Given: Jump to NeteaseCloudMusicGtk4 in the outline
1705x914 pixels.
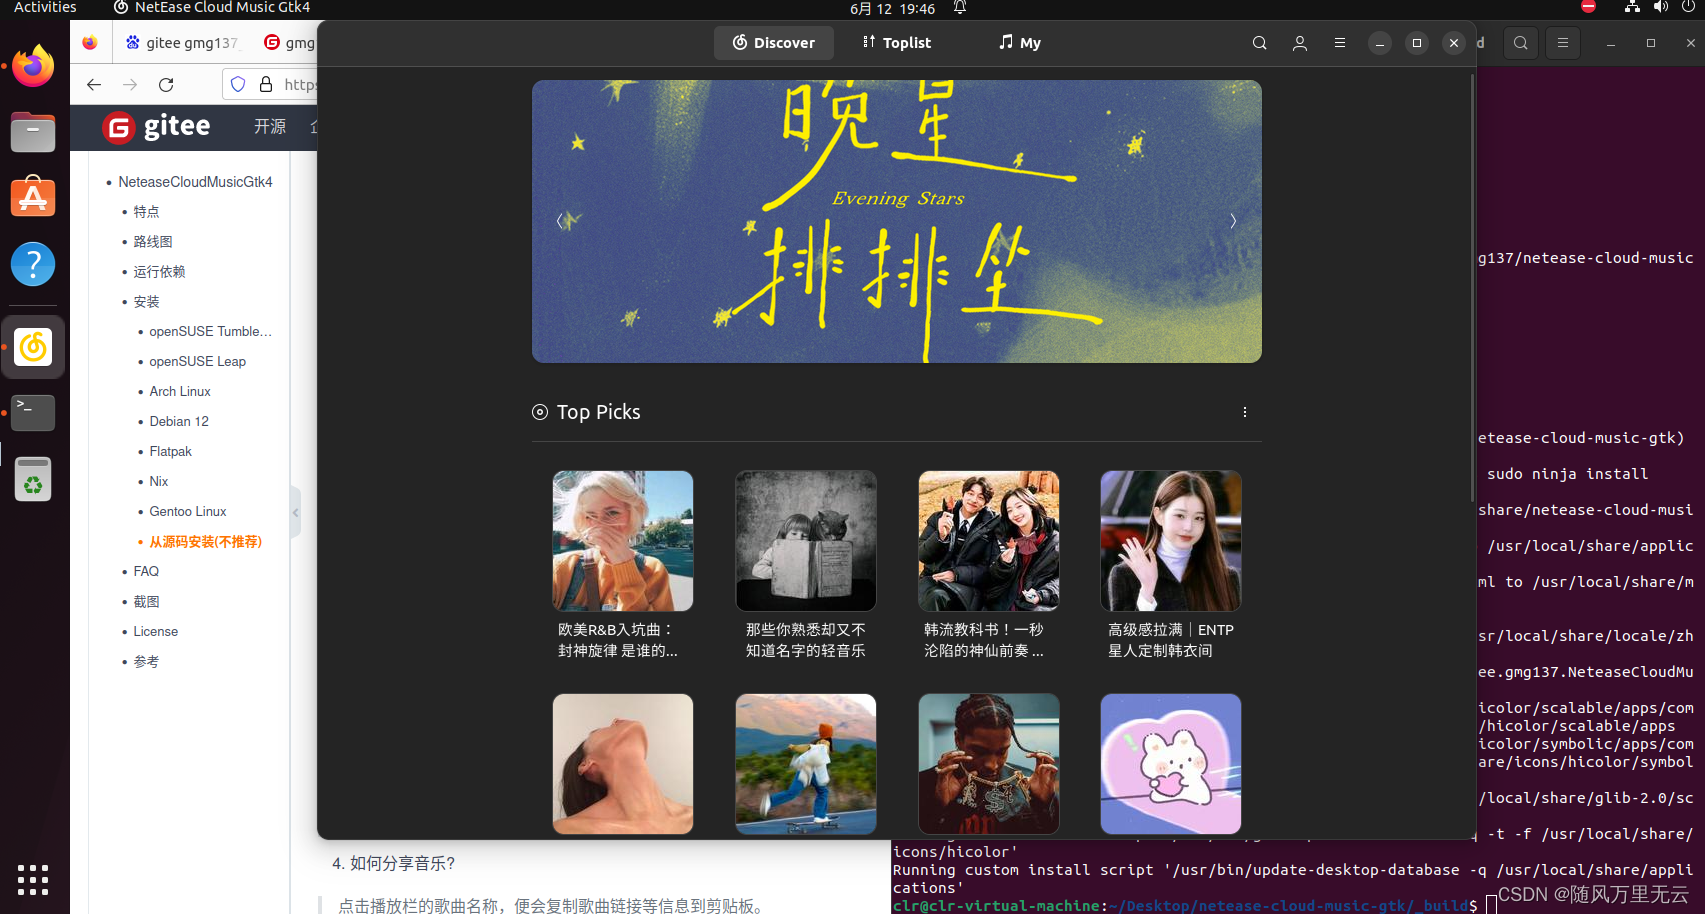Looking at the screenshot, I should [195, 182].
